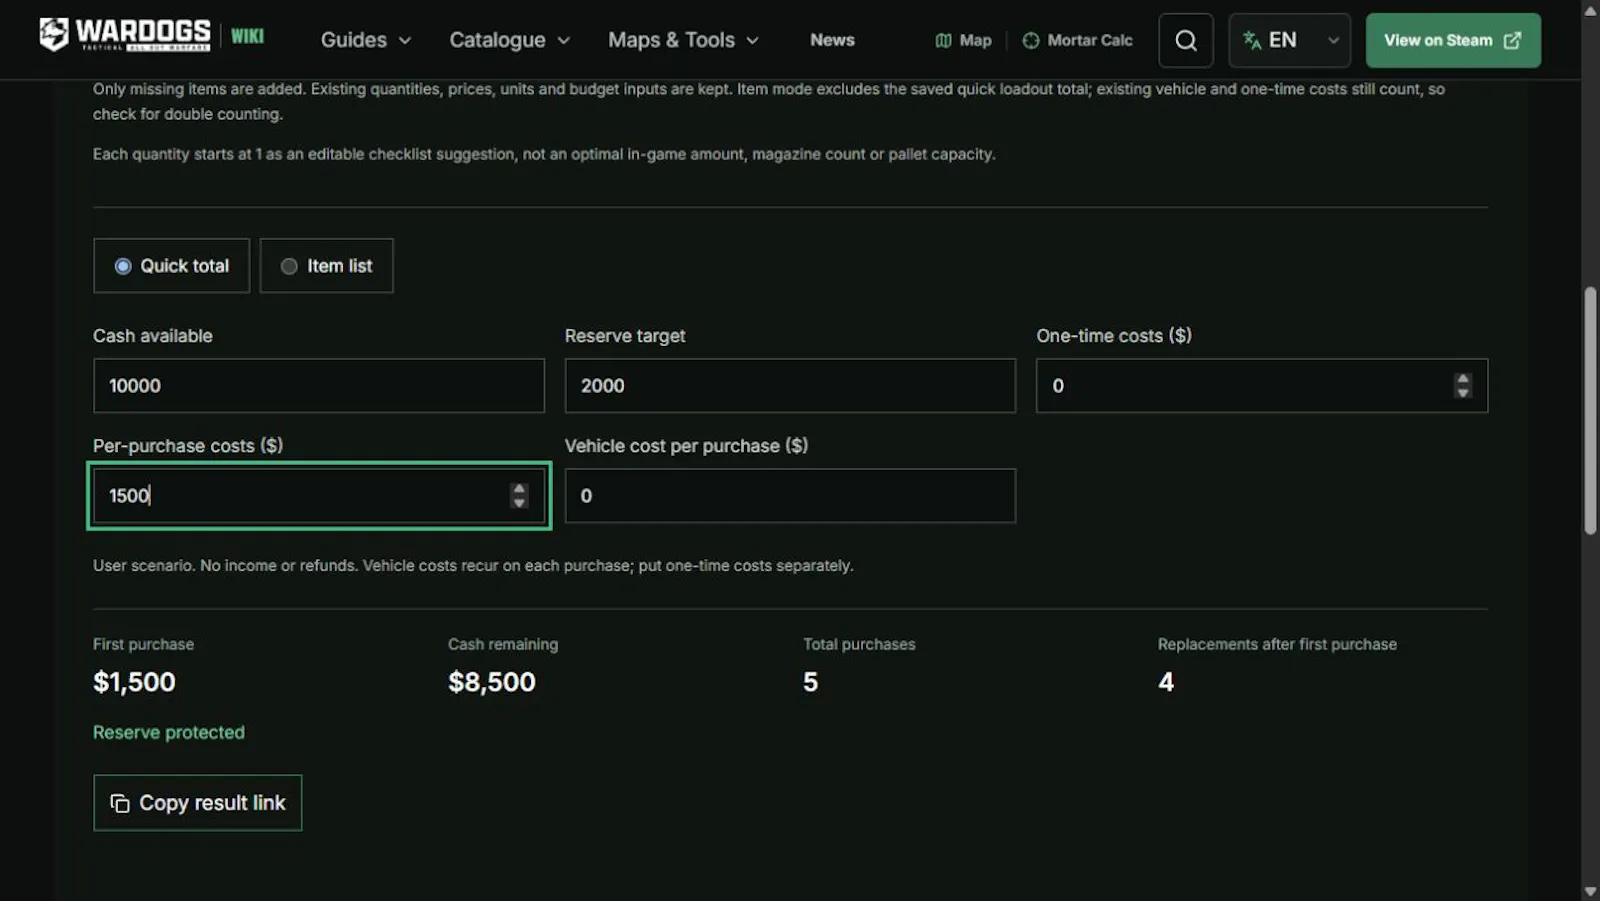Image resolution: width=1600 pixels, height=901 pixels.
Task: Click the Mortar Calc crosshair icon
Action: click(x=1031, y=41)
